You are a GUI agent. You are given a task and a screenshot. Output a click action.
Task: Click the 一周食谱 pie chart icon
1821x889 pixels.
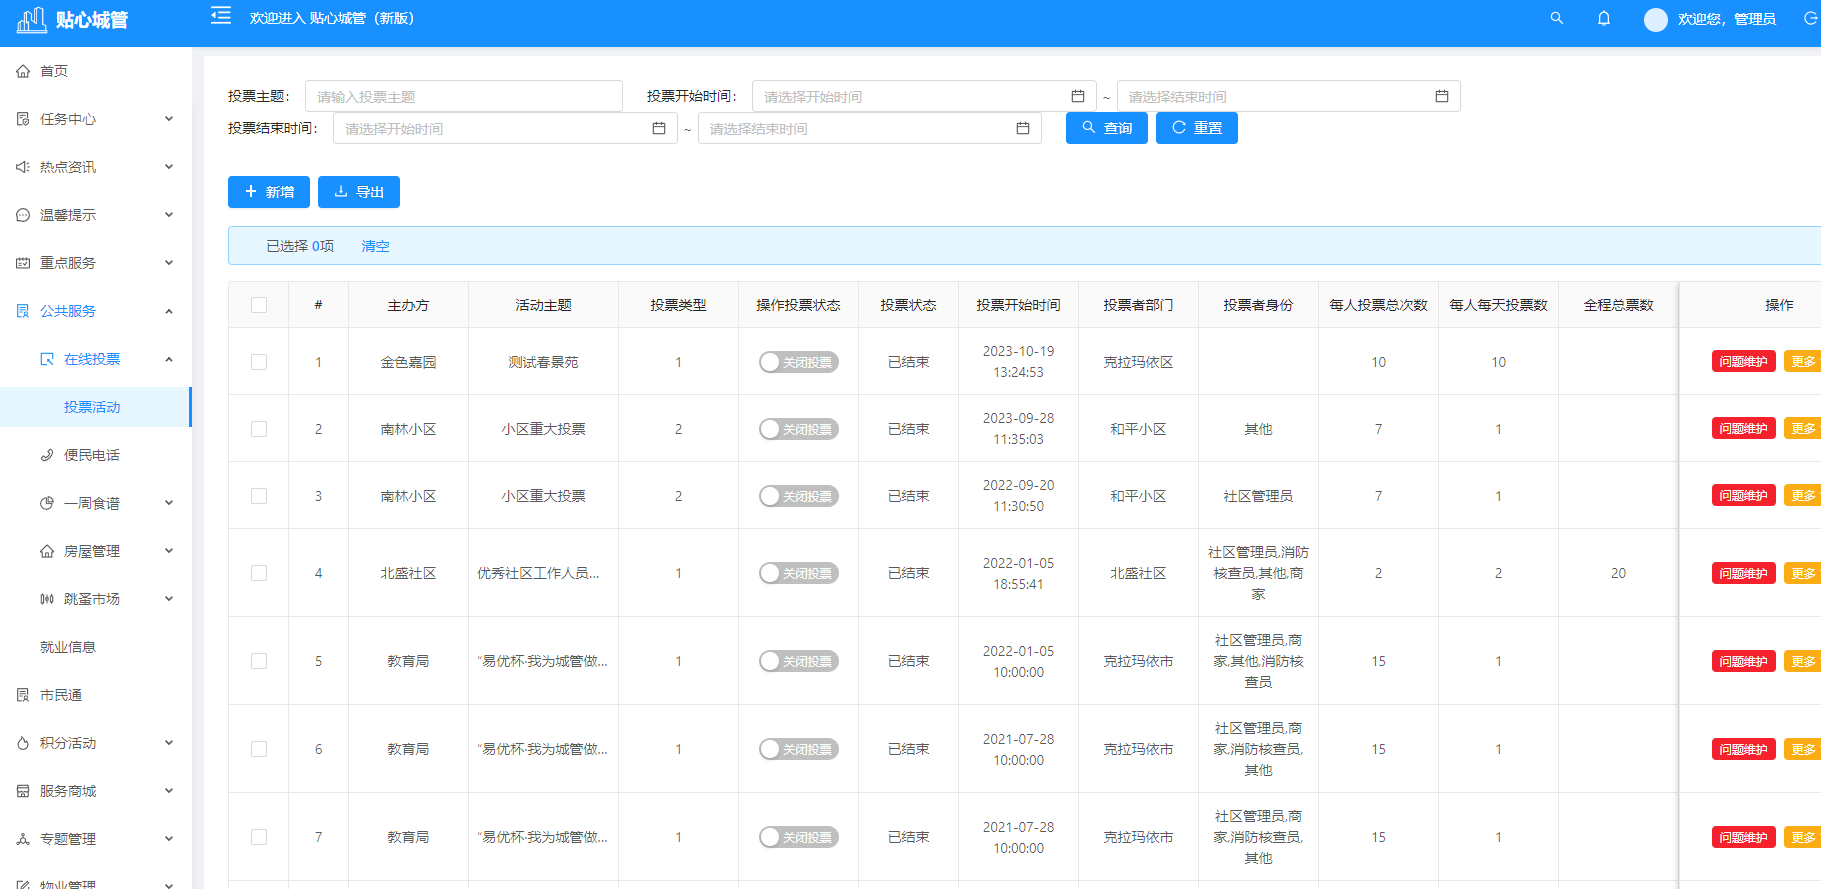click(47, 503)
